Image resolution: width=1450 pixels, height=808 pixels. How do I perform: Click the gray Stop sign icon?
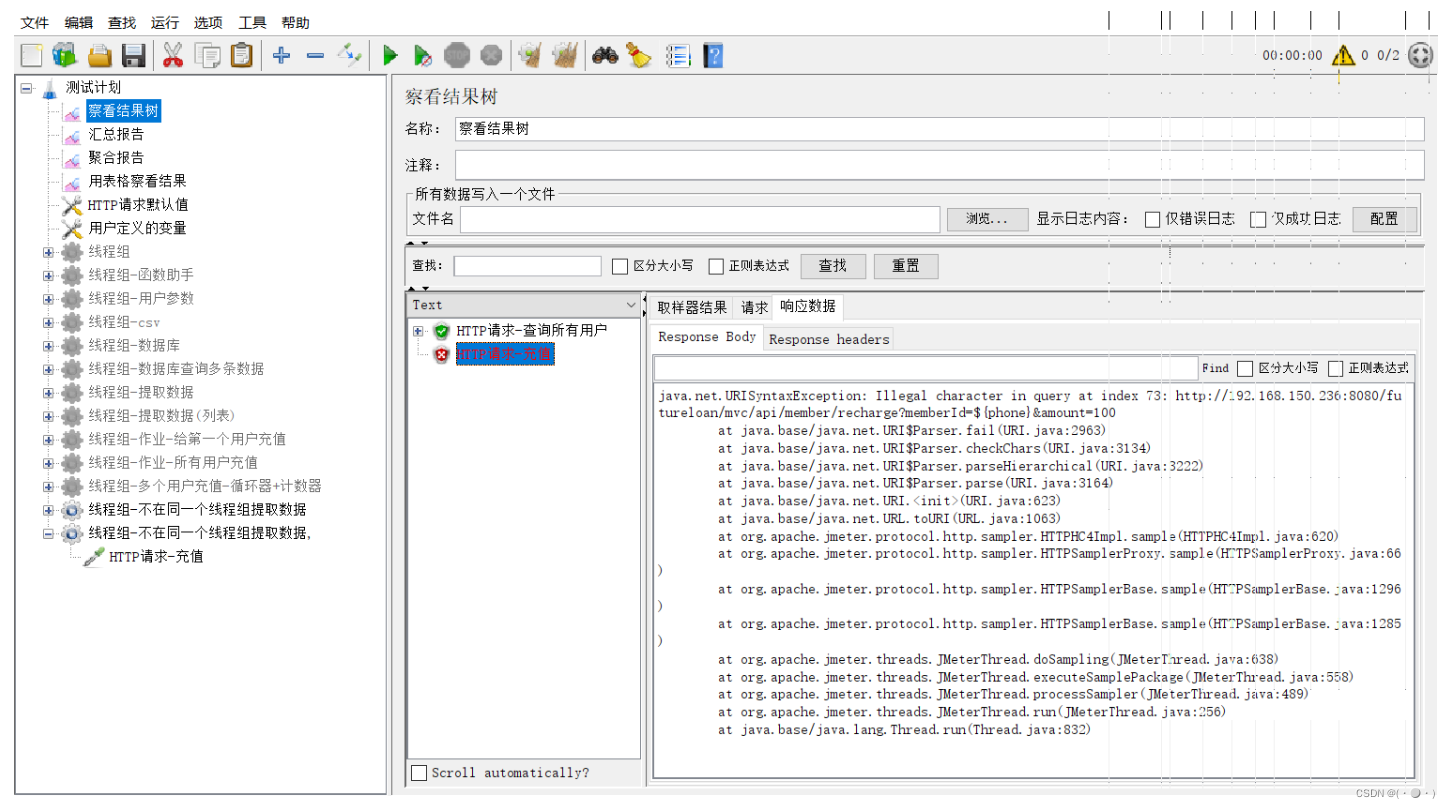[x=457, y=55]
